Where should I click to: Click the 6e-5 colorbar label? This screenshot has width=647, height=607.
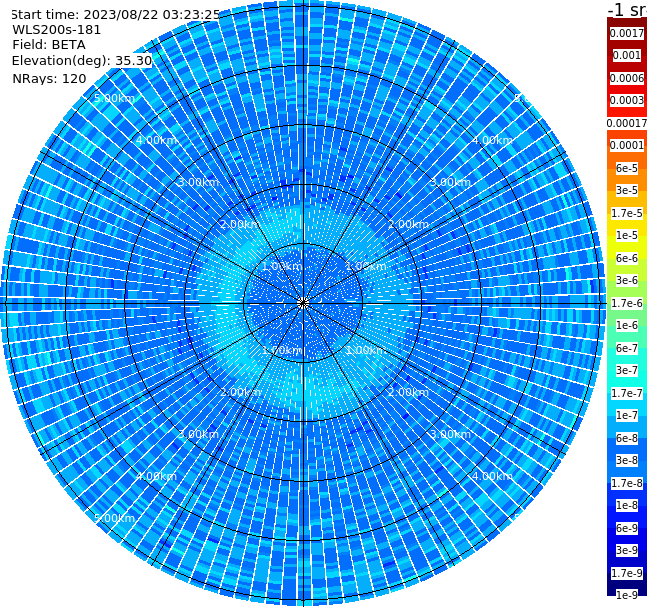pos(627,168)
